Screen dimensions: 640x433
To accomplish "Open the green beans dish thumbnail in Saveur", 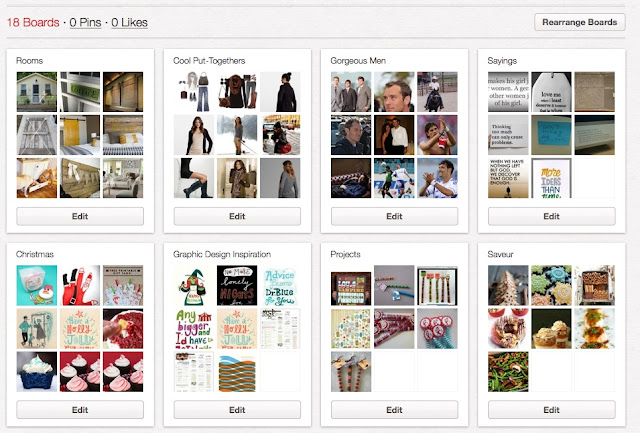I will 508,372.
